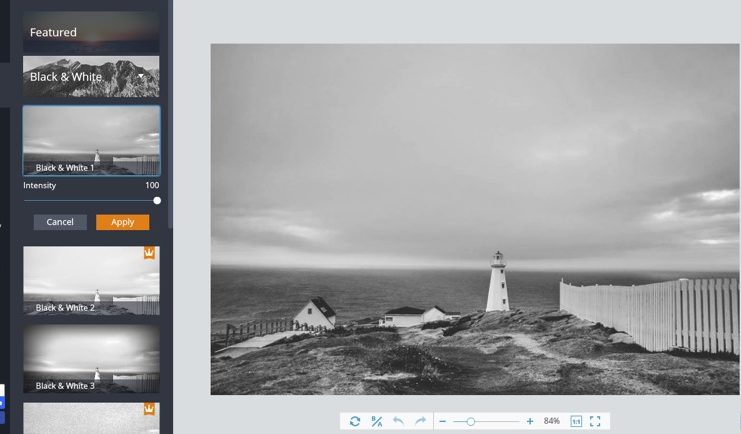741x434 pixels.
Task: Click the crown icon on Black & White 2
Action: (149, 254)
